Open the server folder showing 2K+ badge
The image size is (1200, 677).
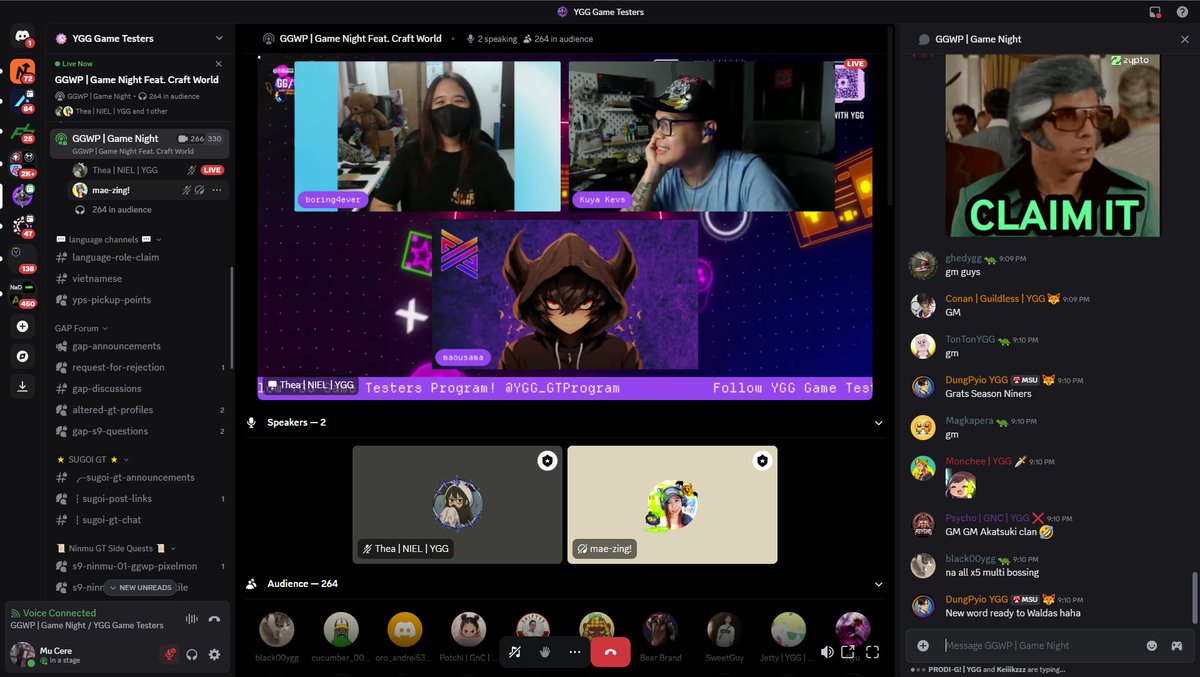(22, 164)
